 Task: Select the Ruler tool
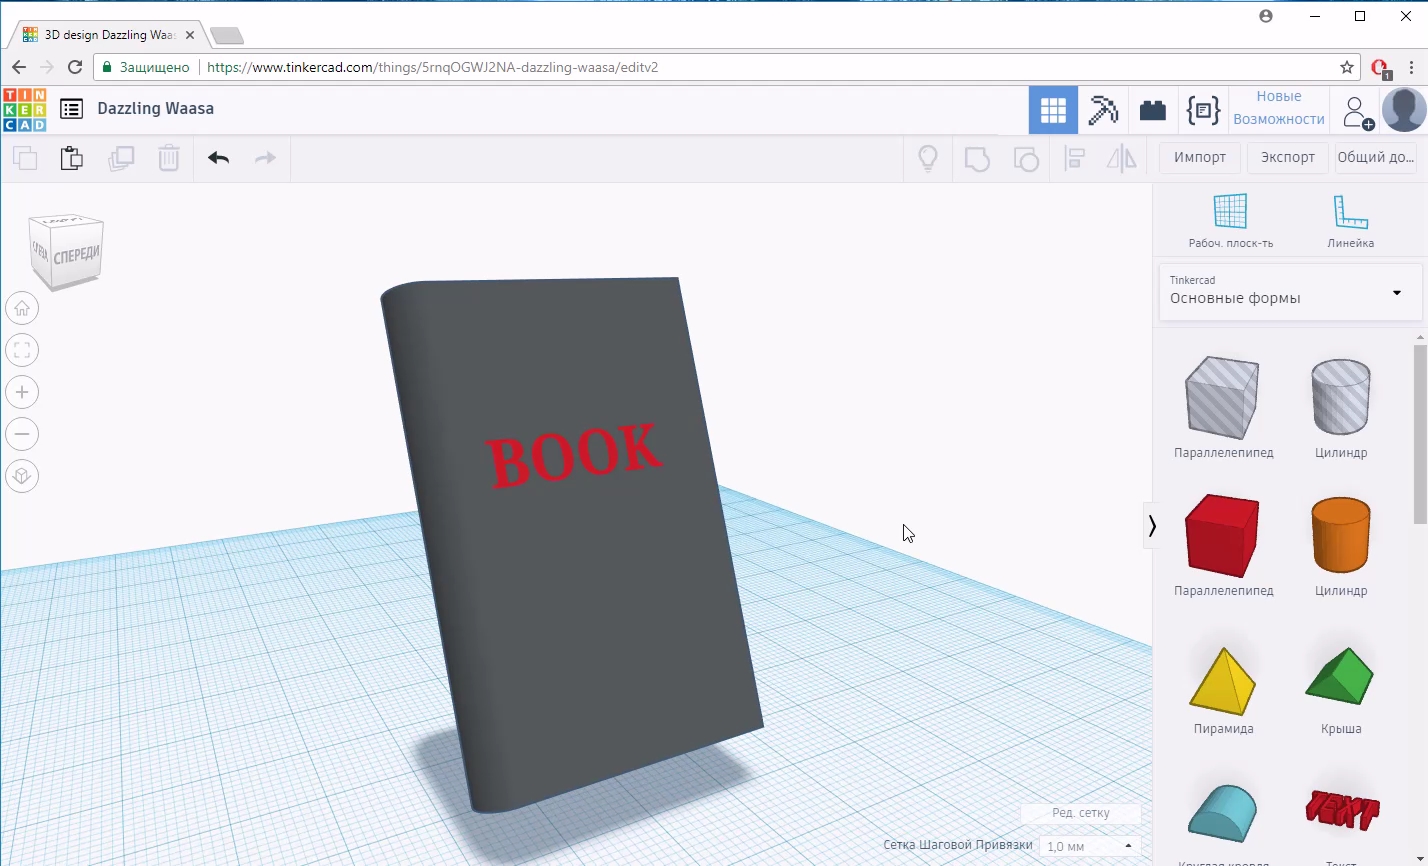pos(1350,221)
